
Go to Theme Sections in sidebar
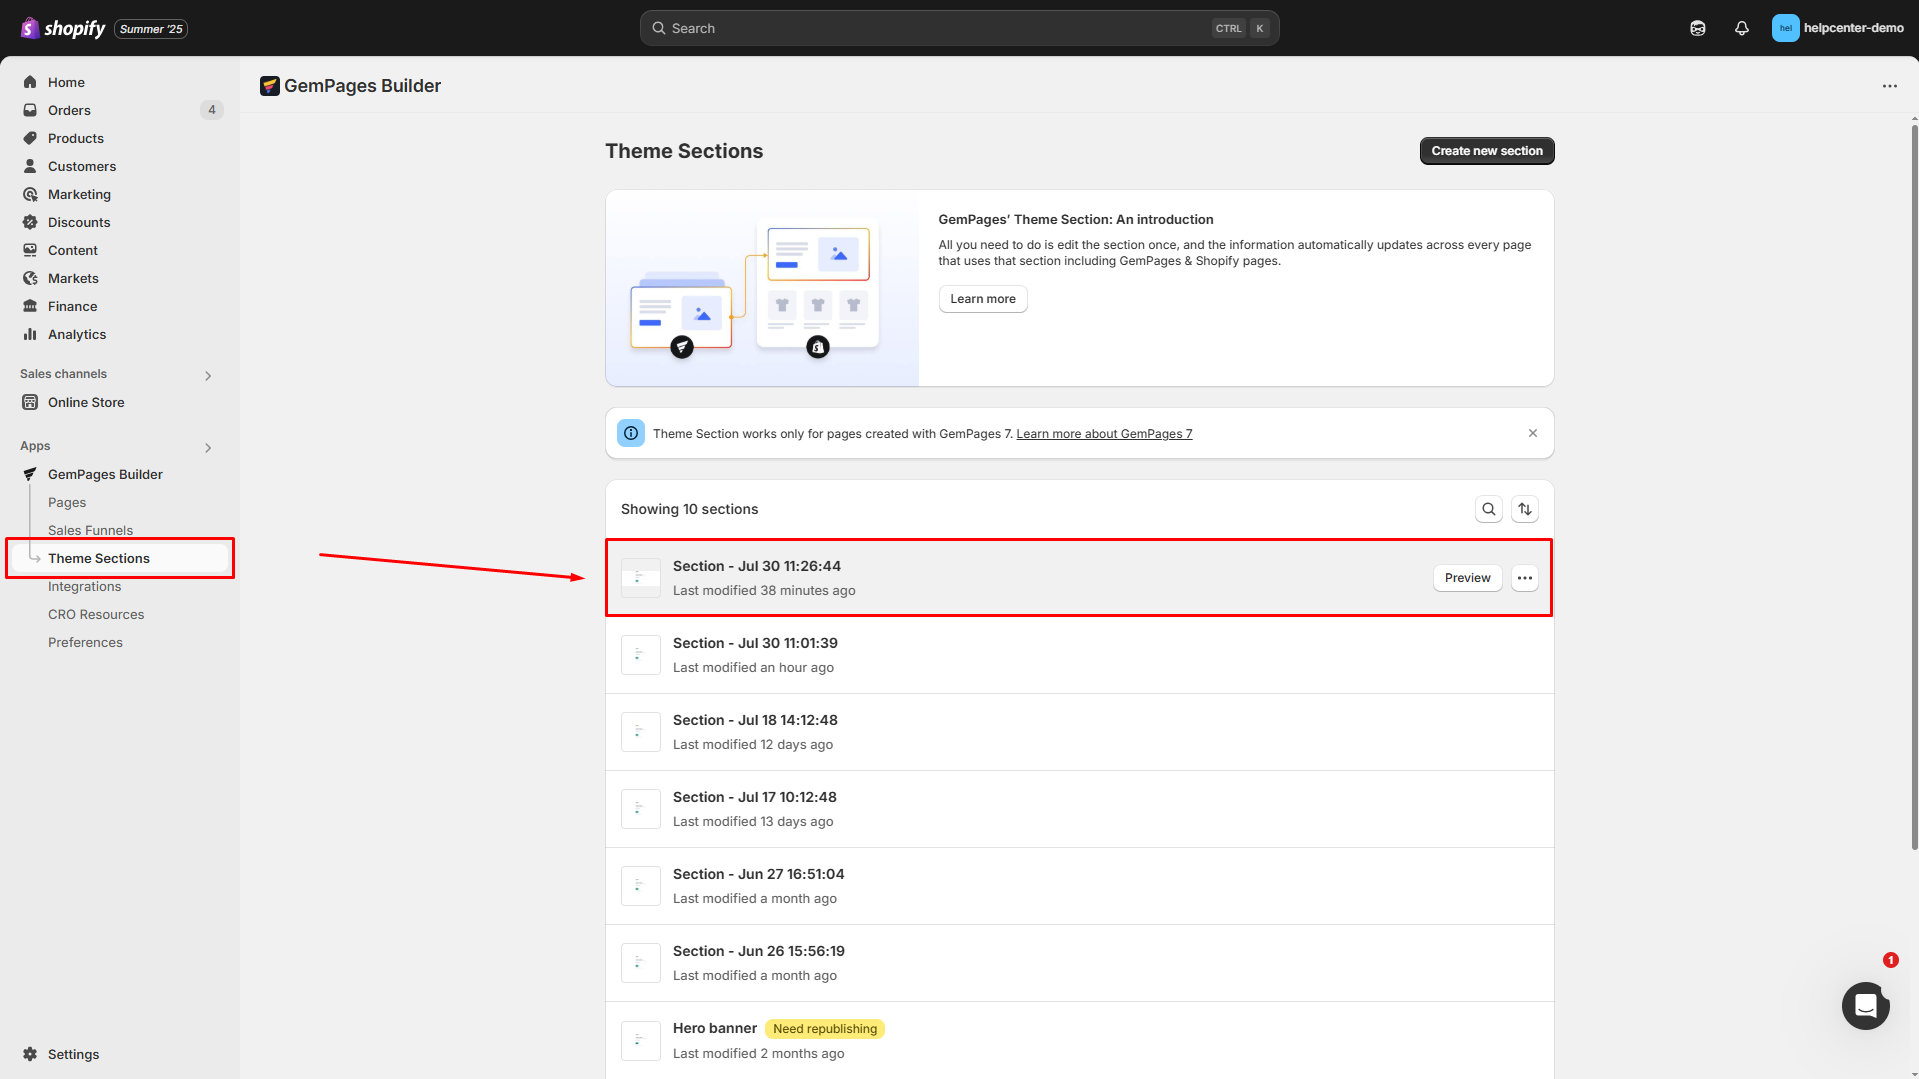point(99,558)
